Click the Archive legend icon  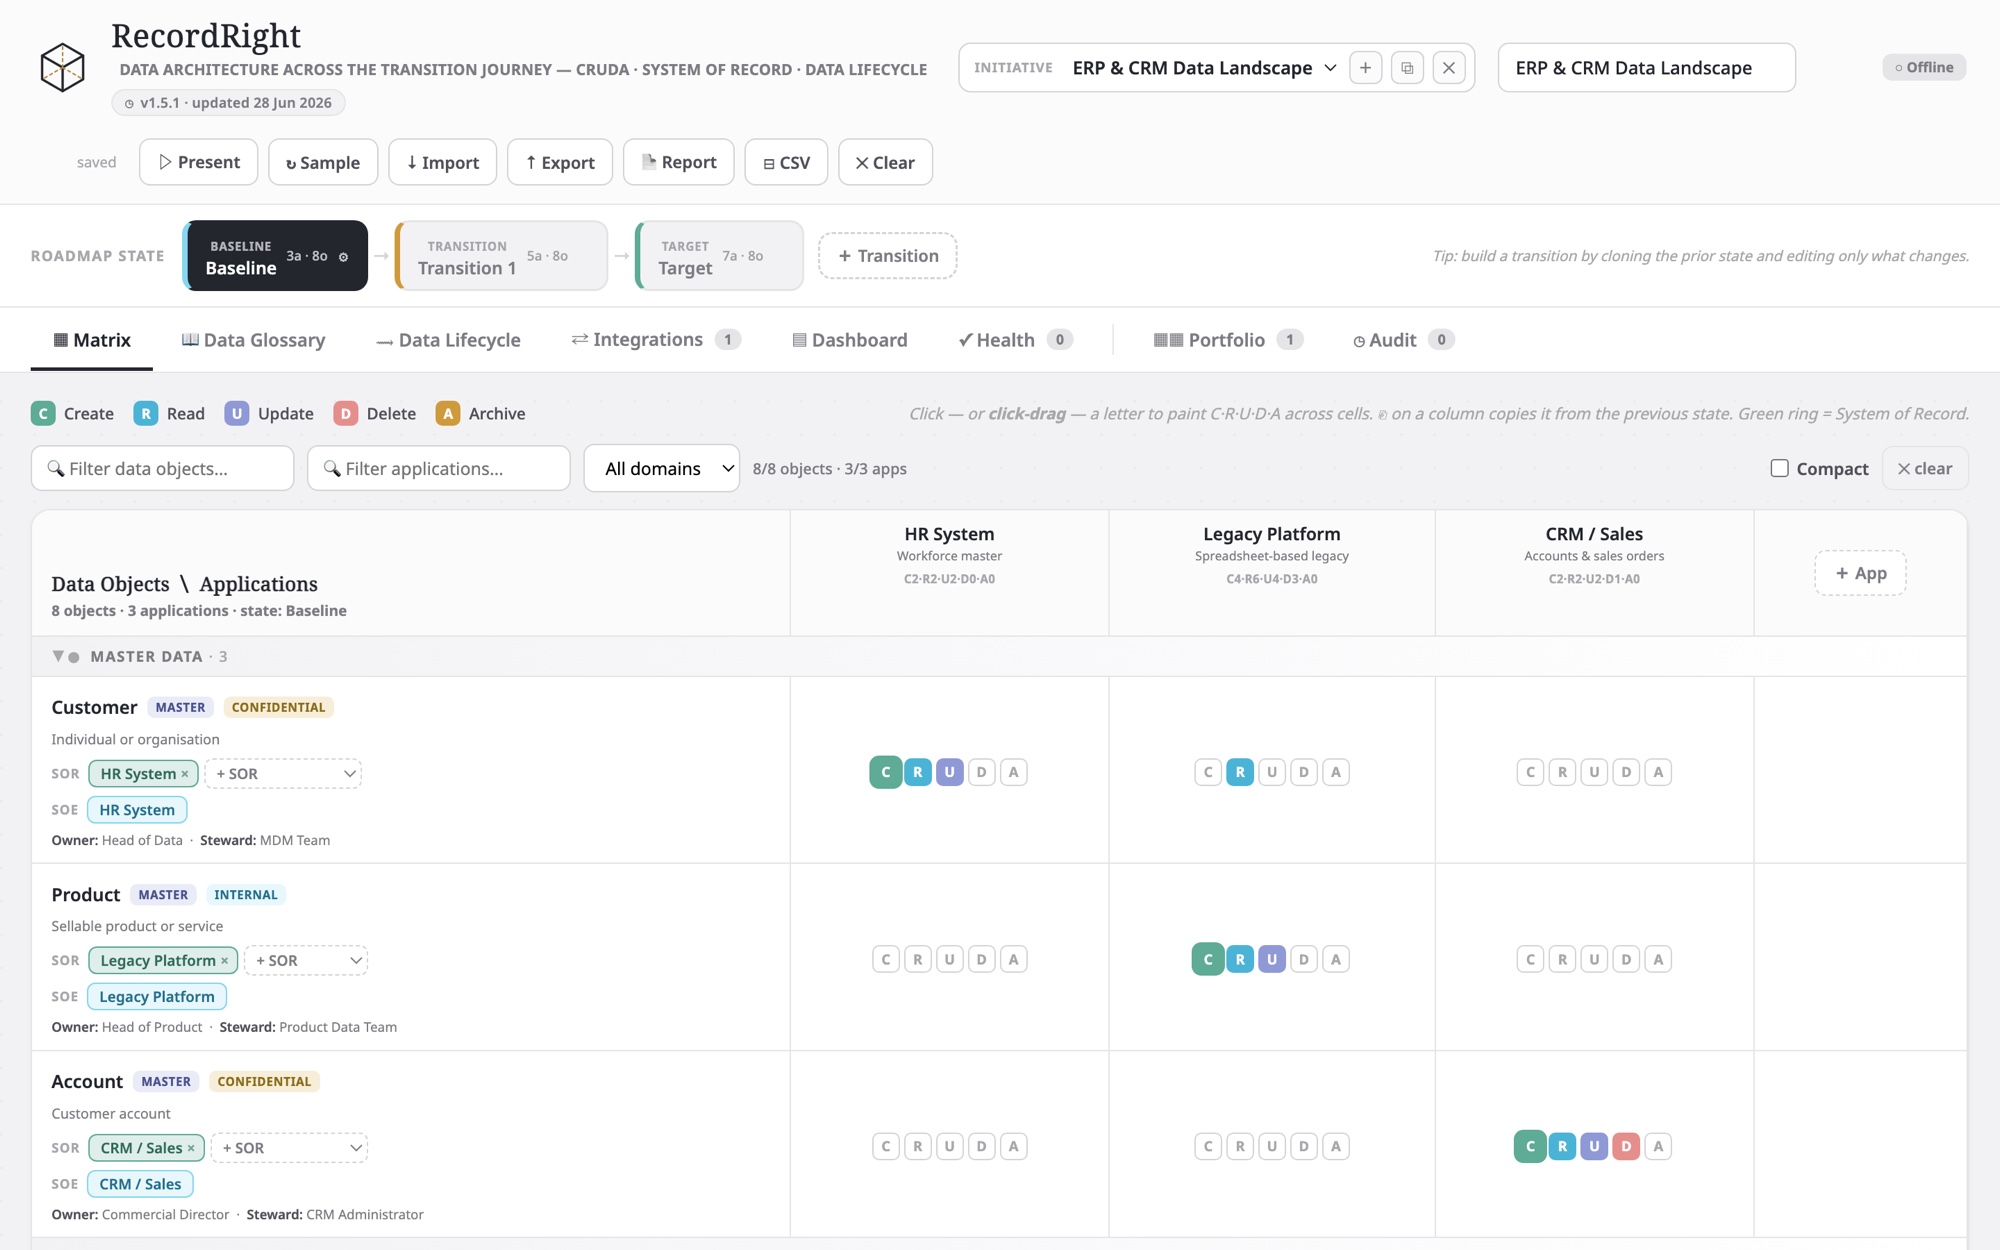pos(448,414)
